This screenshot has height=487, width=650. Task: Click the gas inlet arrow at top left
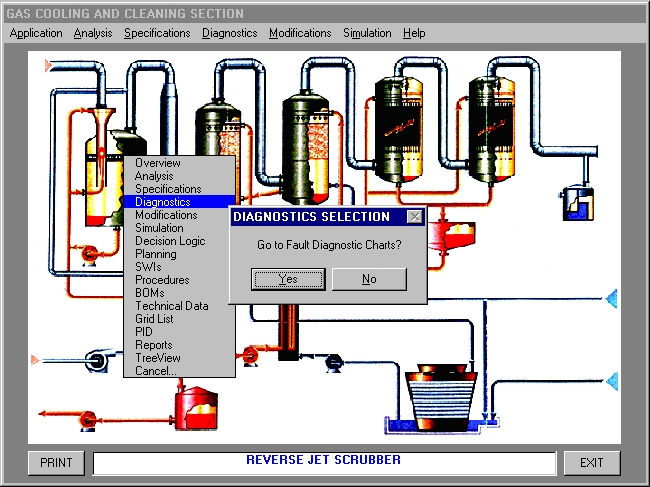[x=49, y=65]
